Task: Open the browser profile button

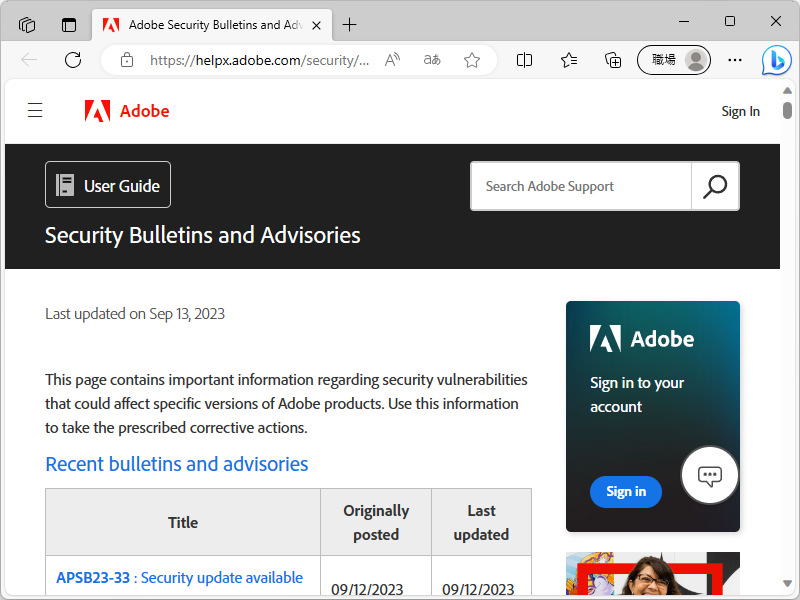Action: (674, 60)
